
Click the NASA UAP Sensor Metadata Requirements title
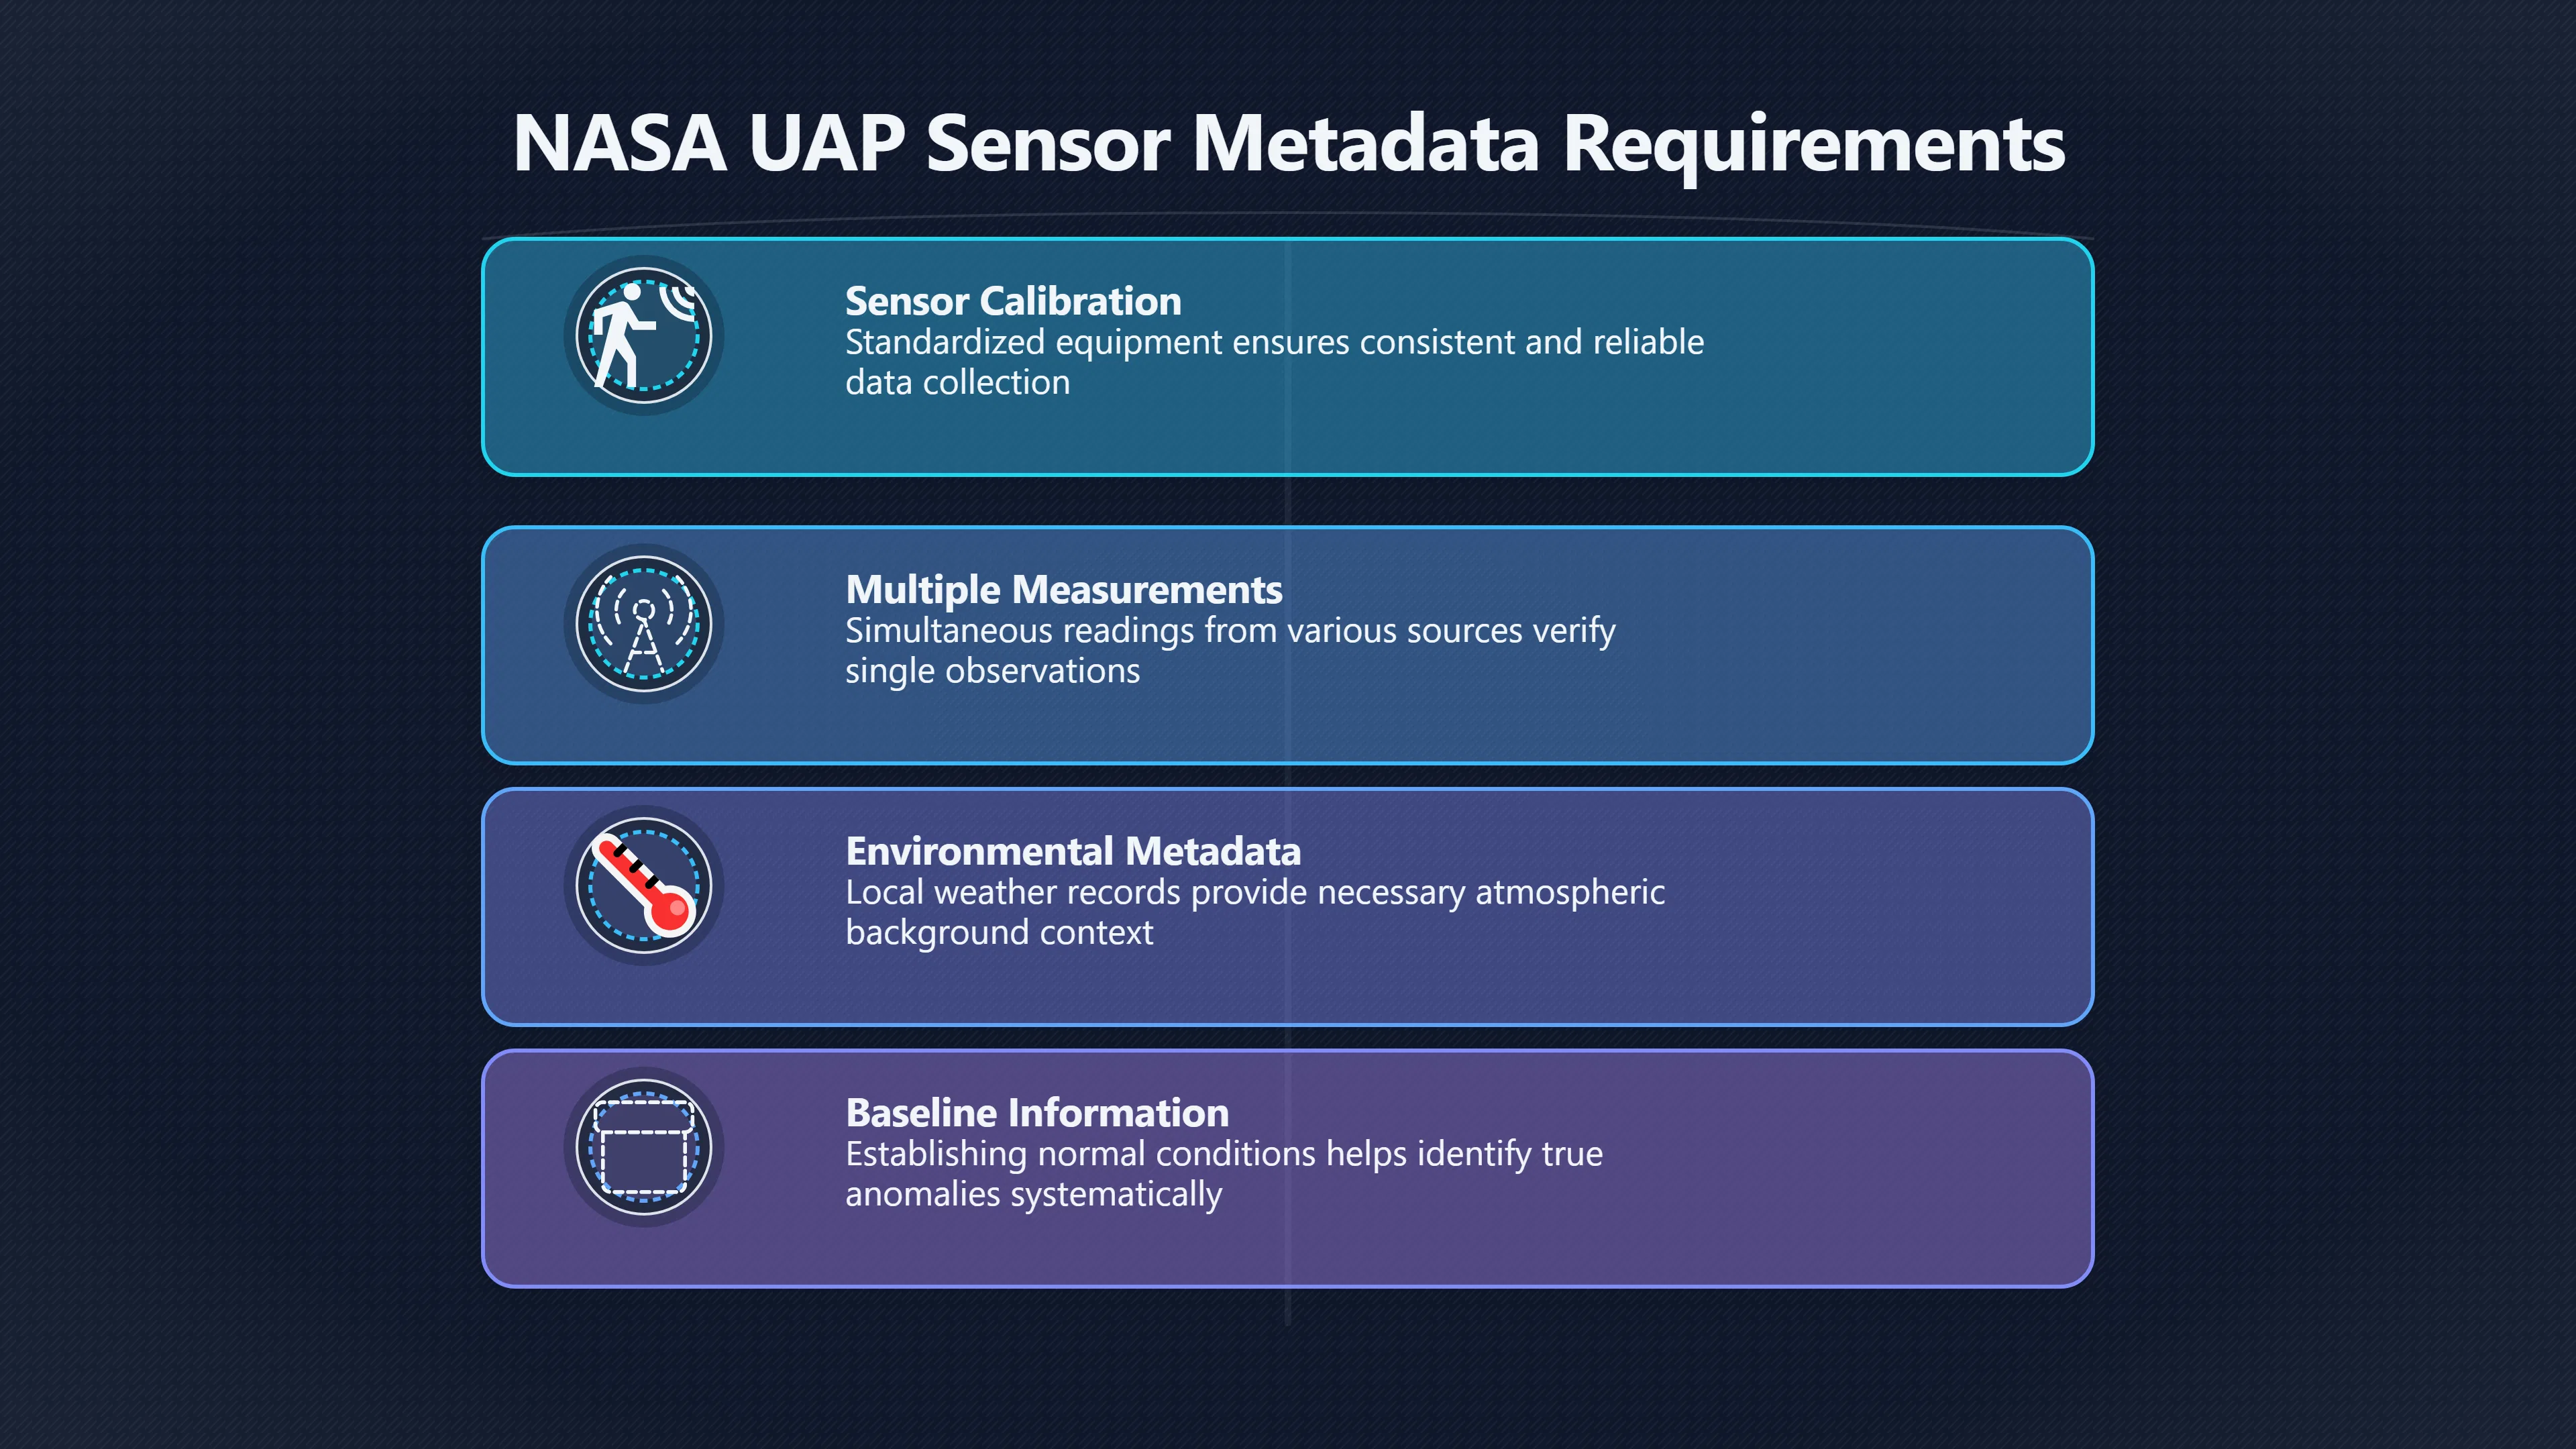1288,144
